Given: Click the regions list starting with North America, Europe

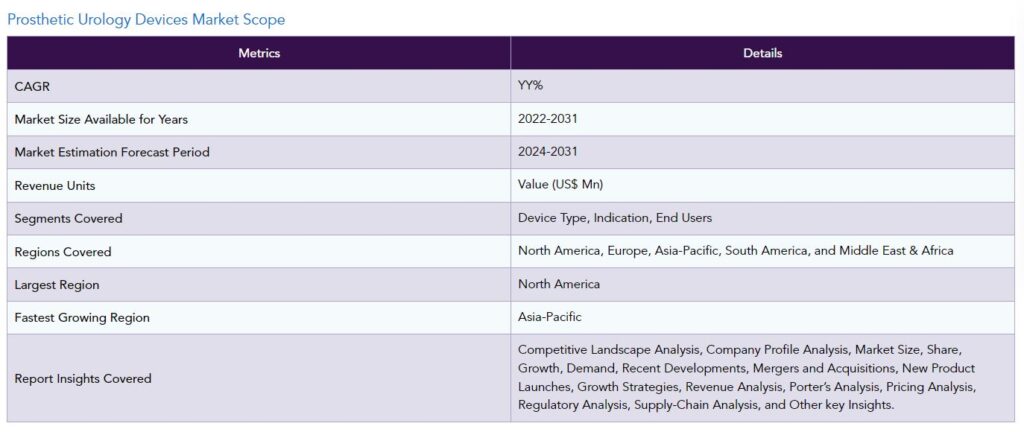Looking at the screenshot, I should (x=735, y=251).
